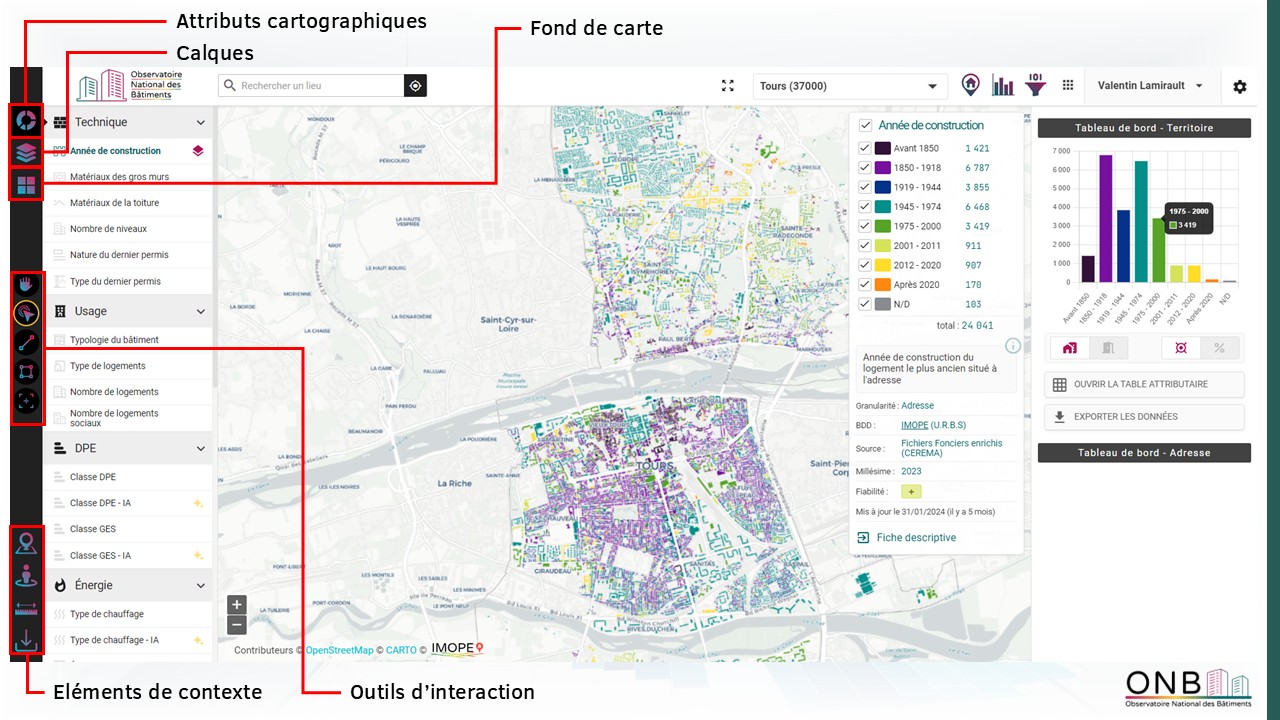
Task: Select 'Classe DPE' attribute in list
Action: tap(93, 477)
